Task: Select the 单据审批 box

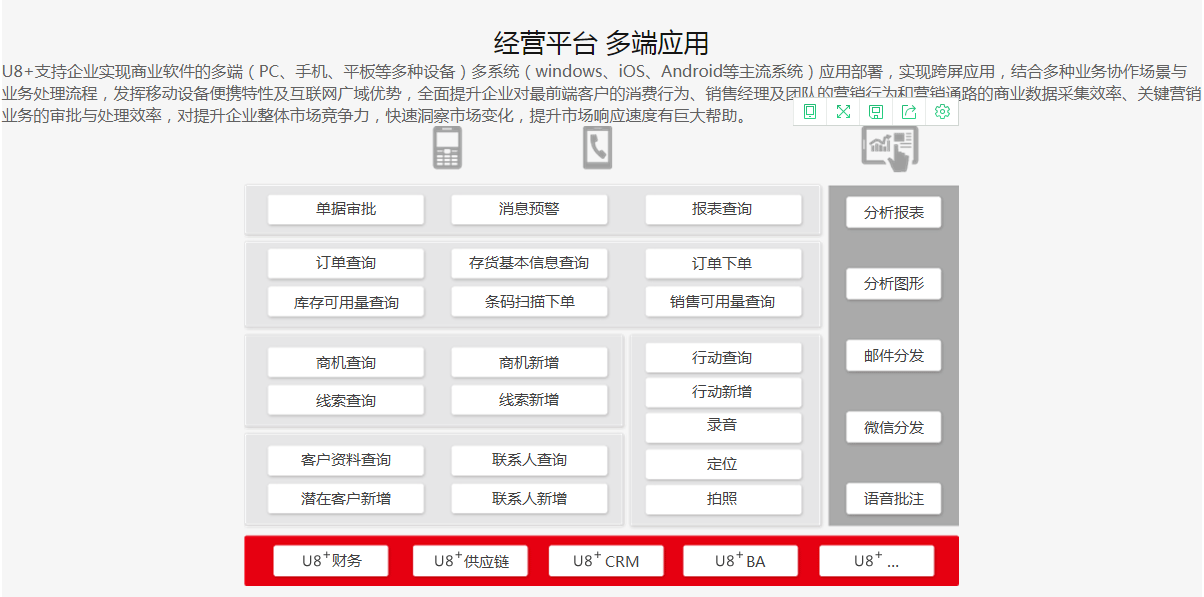Action: pyautogui.click(x=346, y=210)
